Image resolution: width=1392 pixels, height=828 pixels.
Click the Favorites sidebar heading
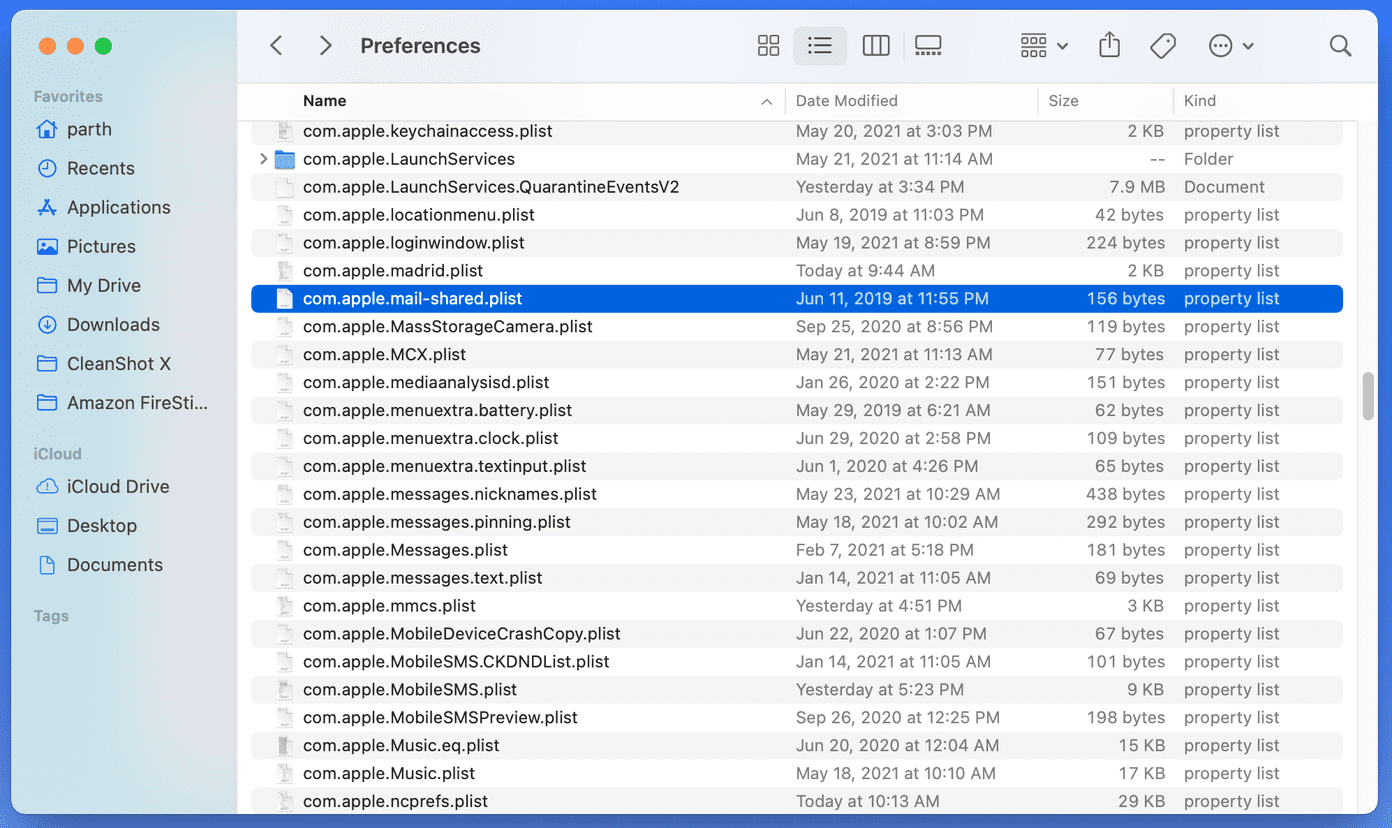[68, 96]
